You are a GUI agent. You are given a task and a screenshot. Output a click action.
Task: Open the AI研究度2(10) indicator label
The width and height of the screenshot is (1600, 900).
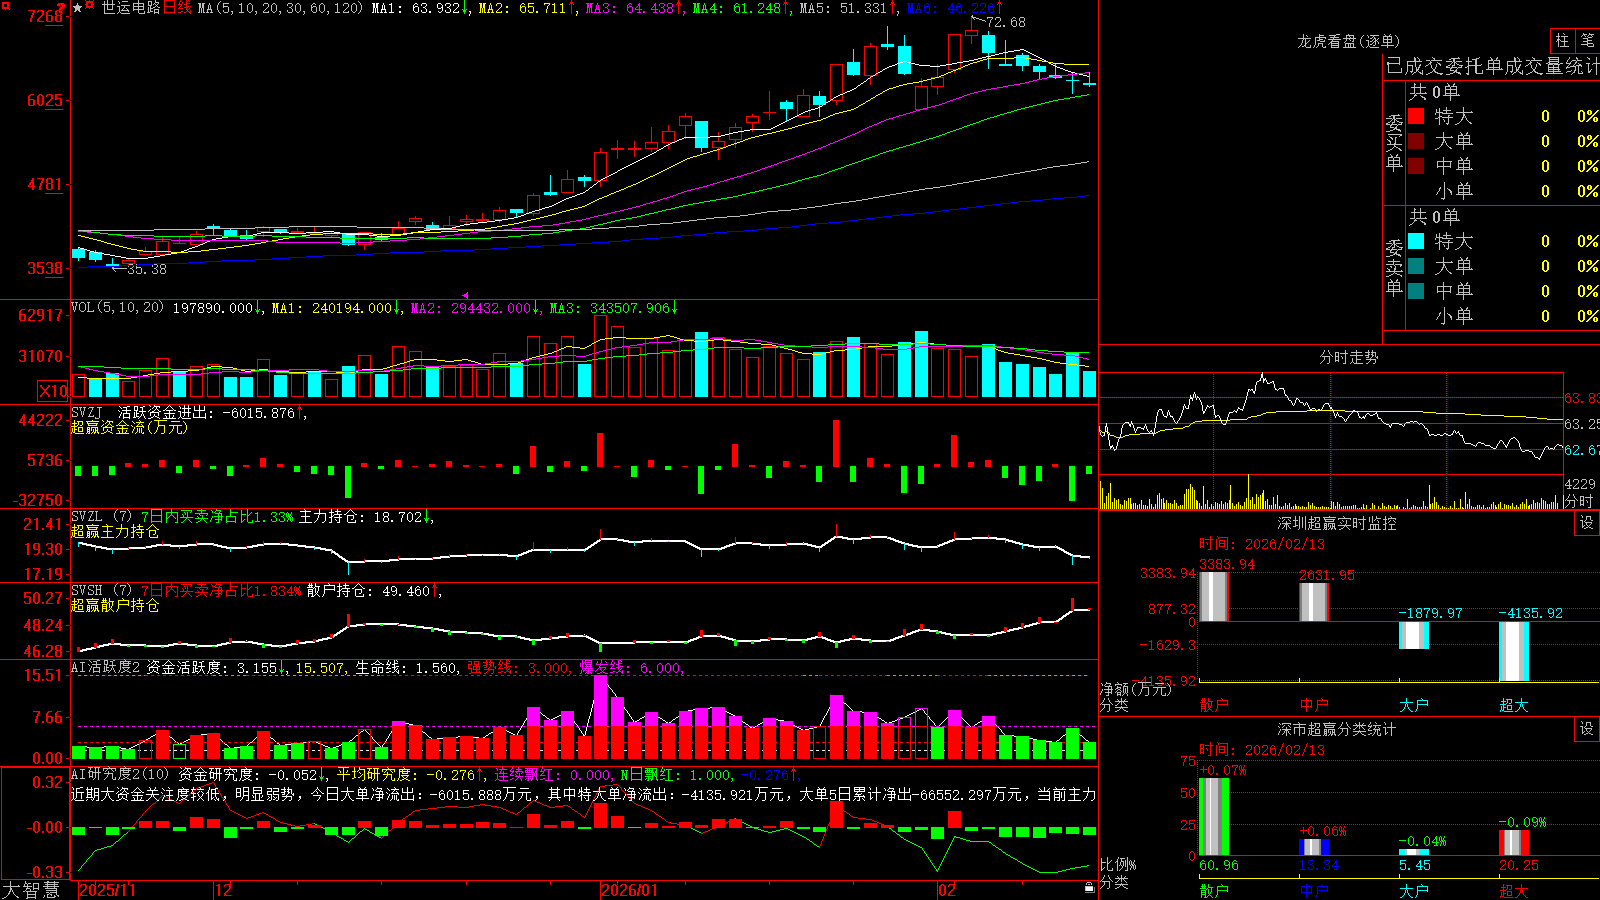coord(120,774)
